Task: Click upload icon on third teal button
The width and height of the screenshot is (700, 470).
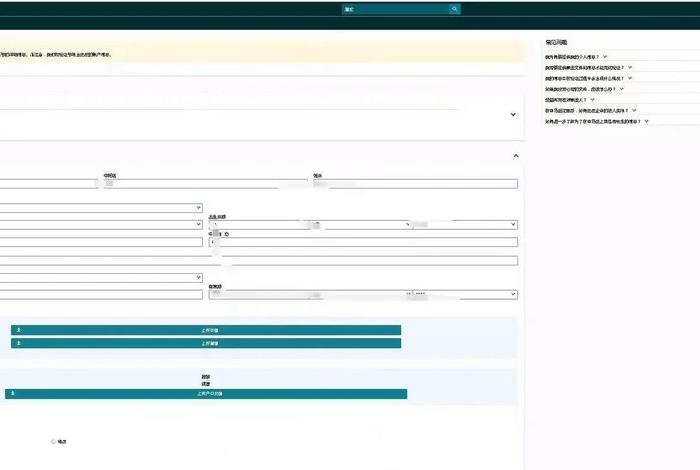Action: click(x=11, y=394)
